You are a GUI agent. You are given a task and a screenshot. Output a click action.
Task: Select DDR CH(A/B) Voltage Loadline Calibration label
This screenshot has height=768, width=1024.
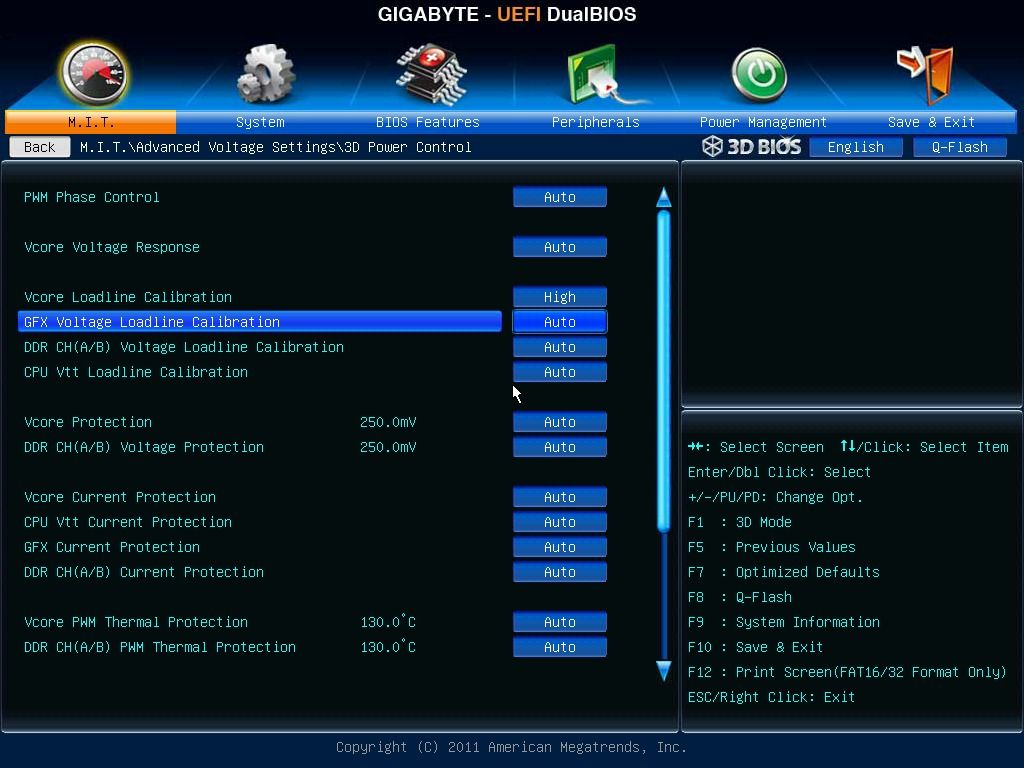[184, 347]
